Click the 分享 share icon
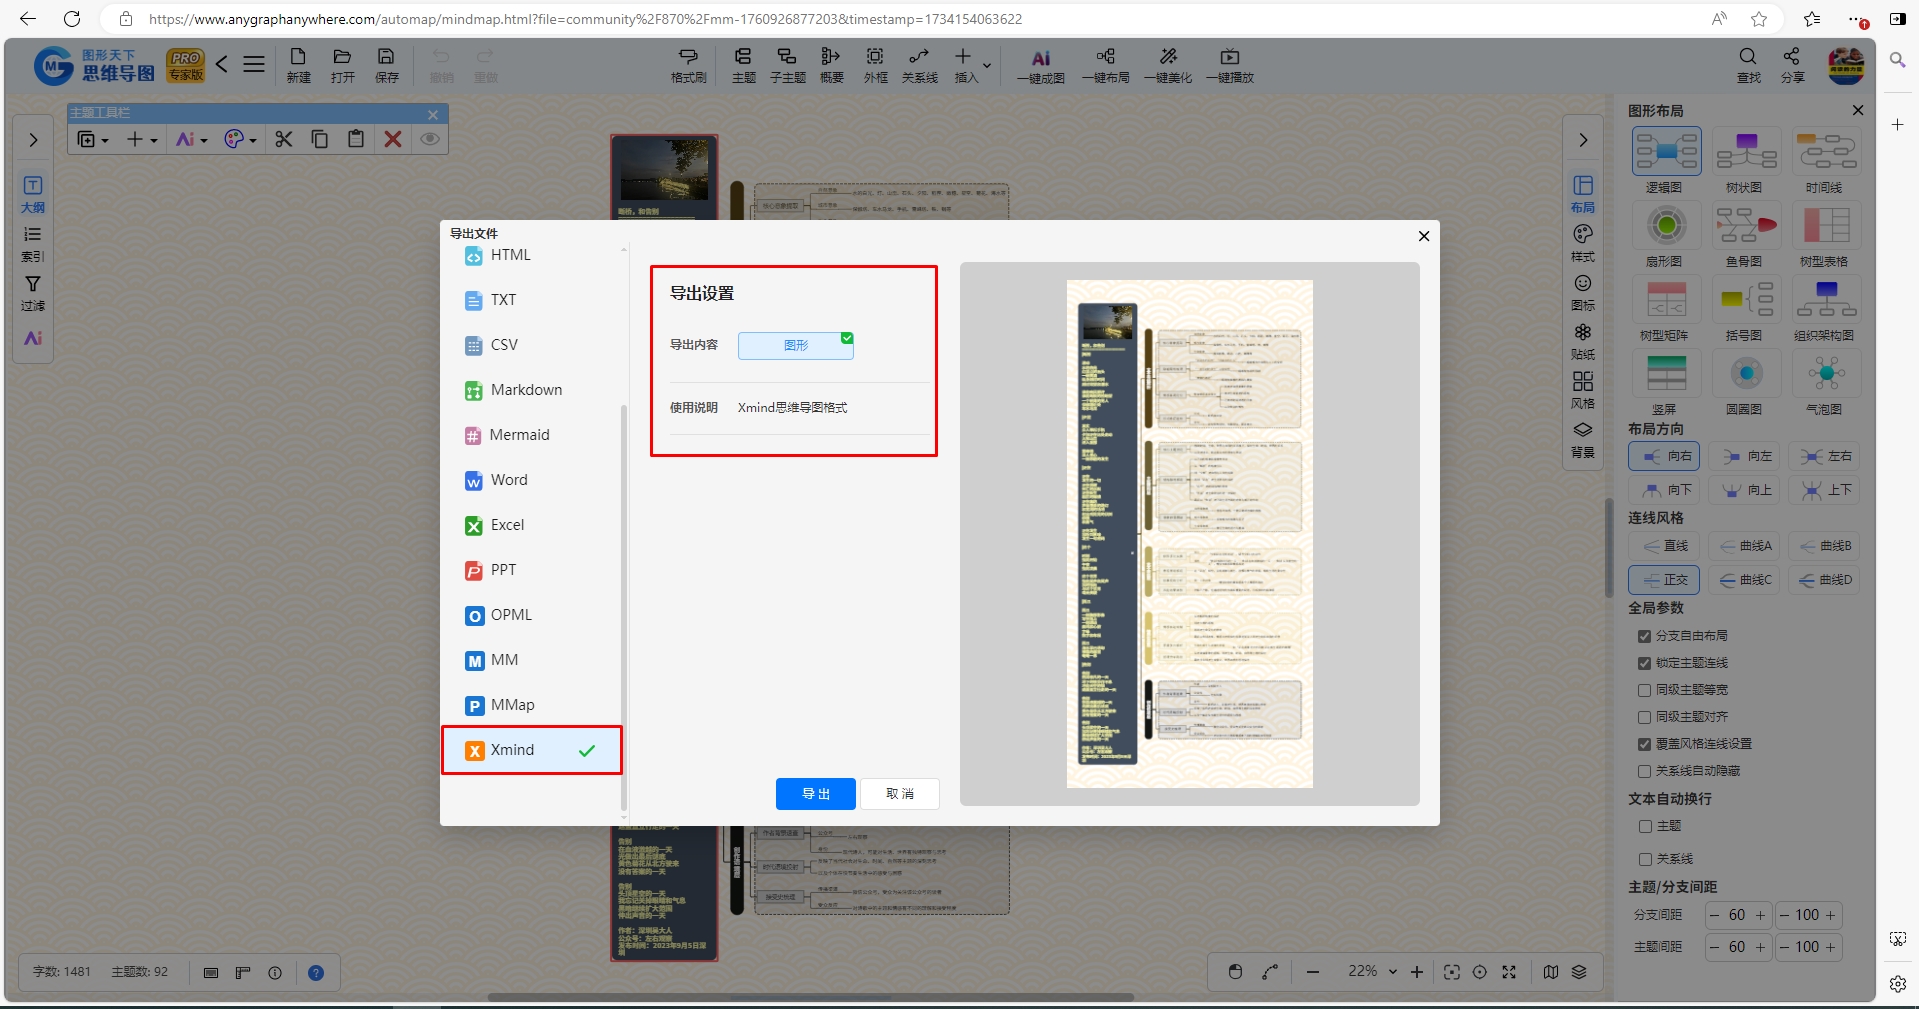The image size is (1919, 1009). point(1792,65)
